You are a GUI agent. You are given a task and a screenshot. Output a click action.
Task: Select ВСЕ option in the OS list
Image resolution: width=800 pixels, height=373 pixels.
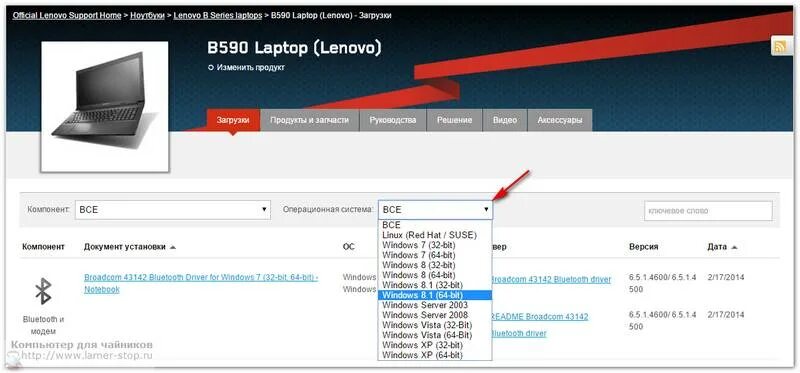(435, 225)
